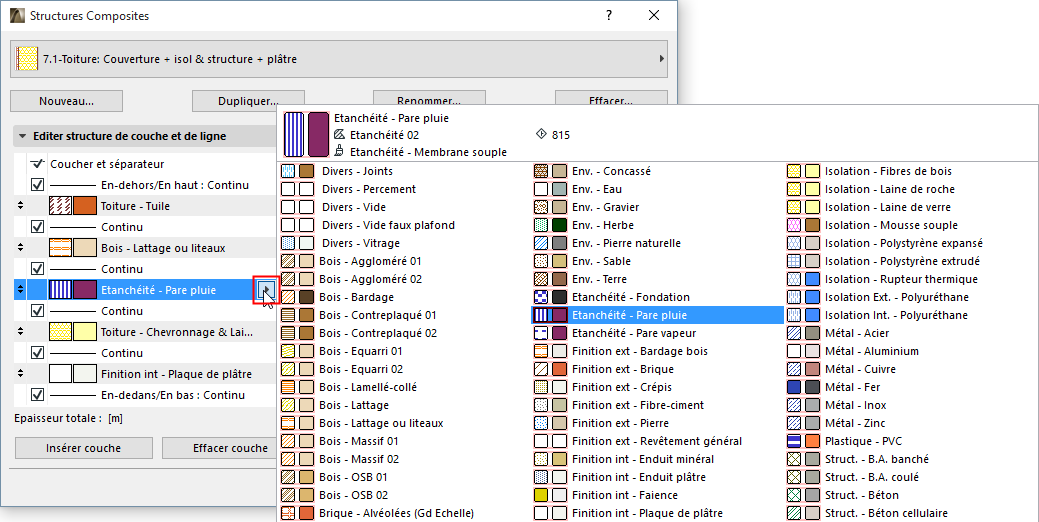Click Isolation - Rupteur thermique hatch icon
This screenshot has width=1039, height=522.
click(x=794, y=280)
